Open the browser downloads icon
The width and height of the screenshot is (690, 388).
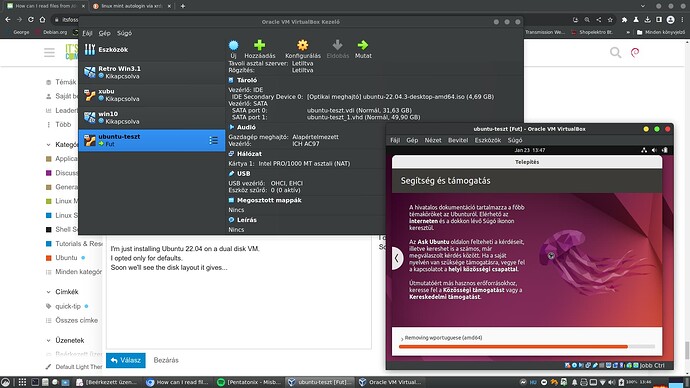point(647,19)
